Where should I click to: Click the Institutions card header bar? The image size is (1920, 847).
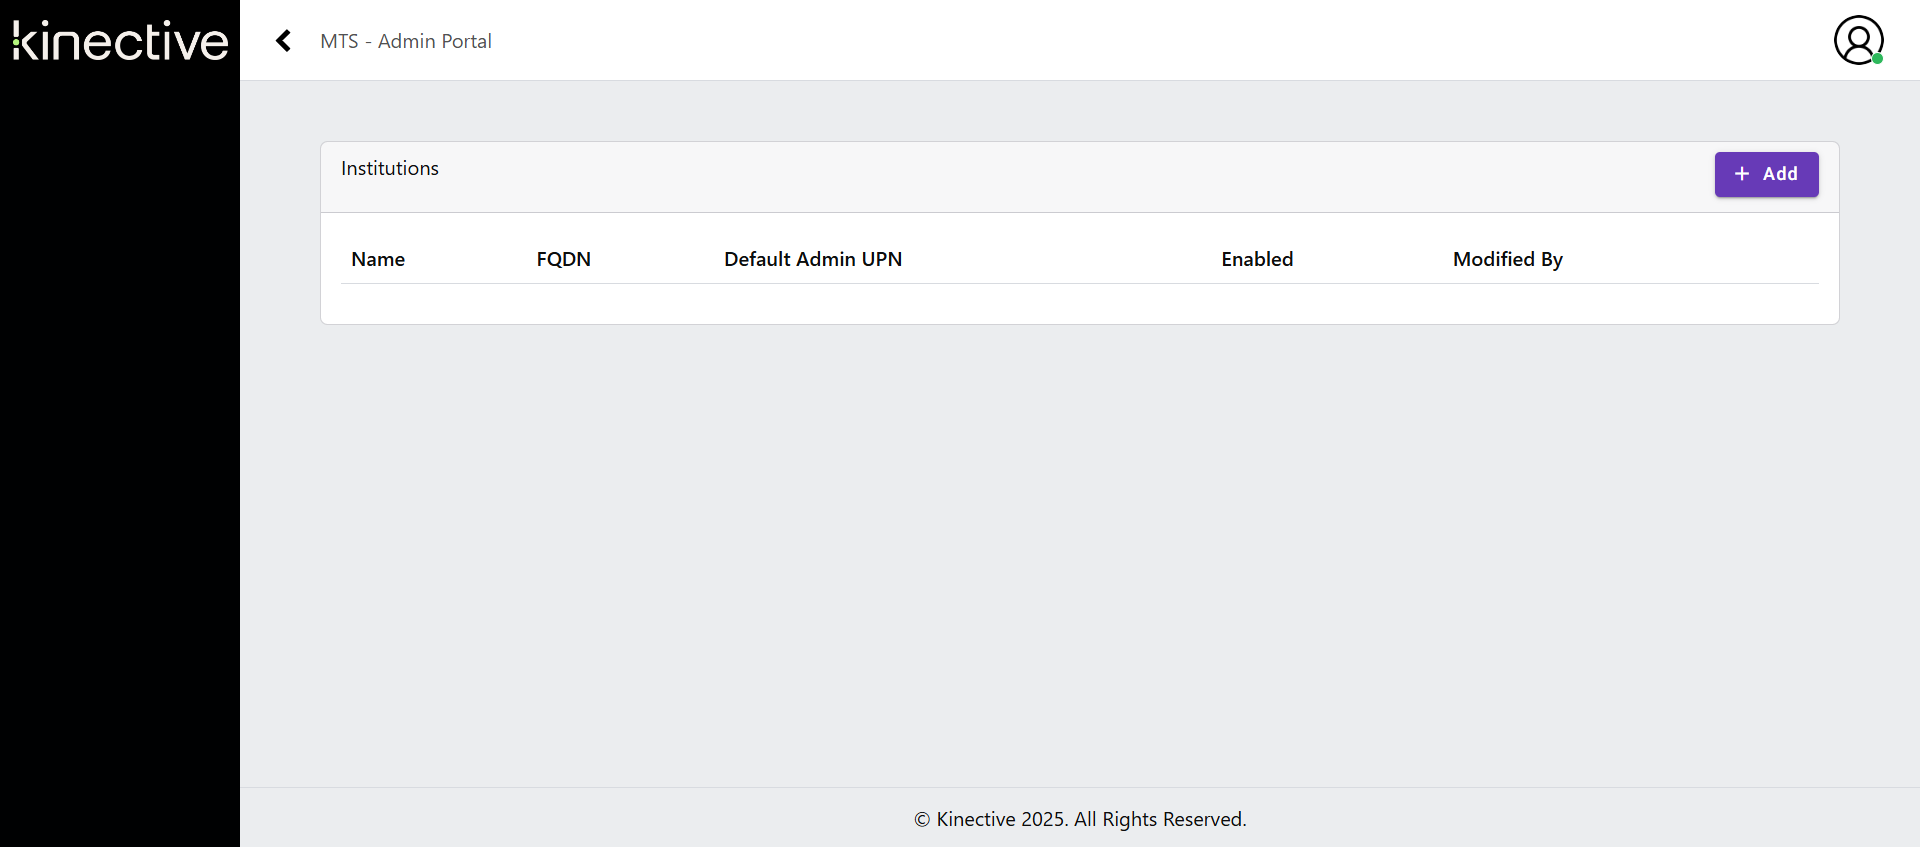tap(1000, 177)
